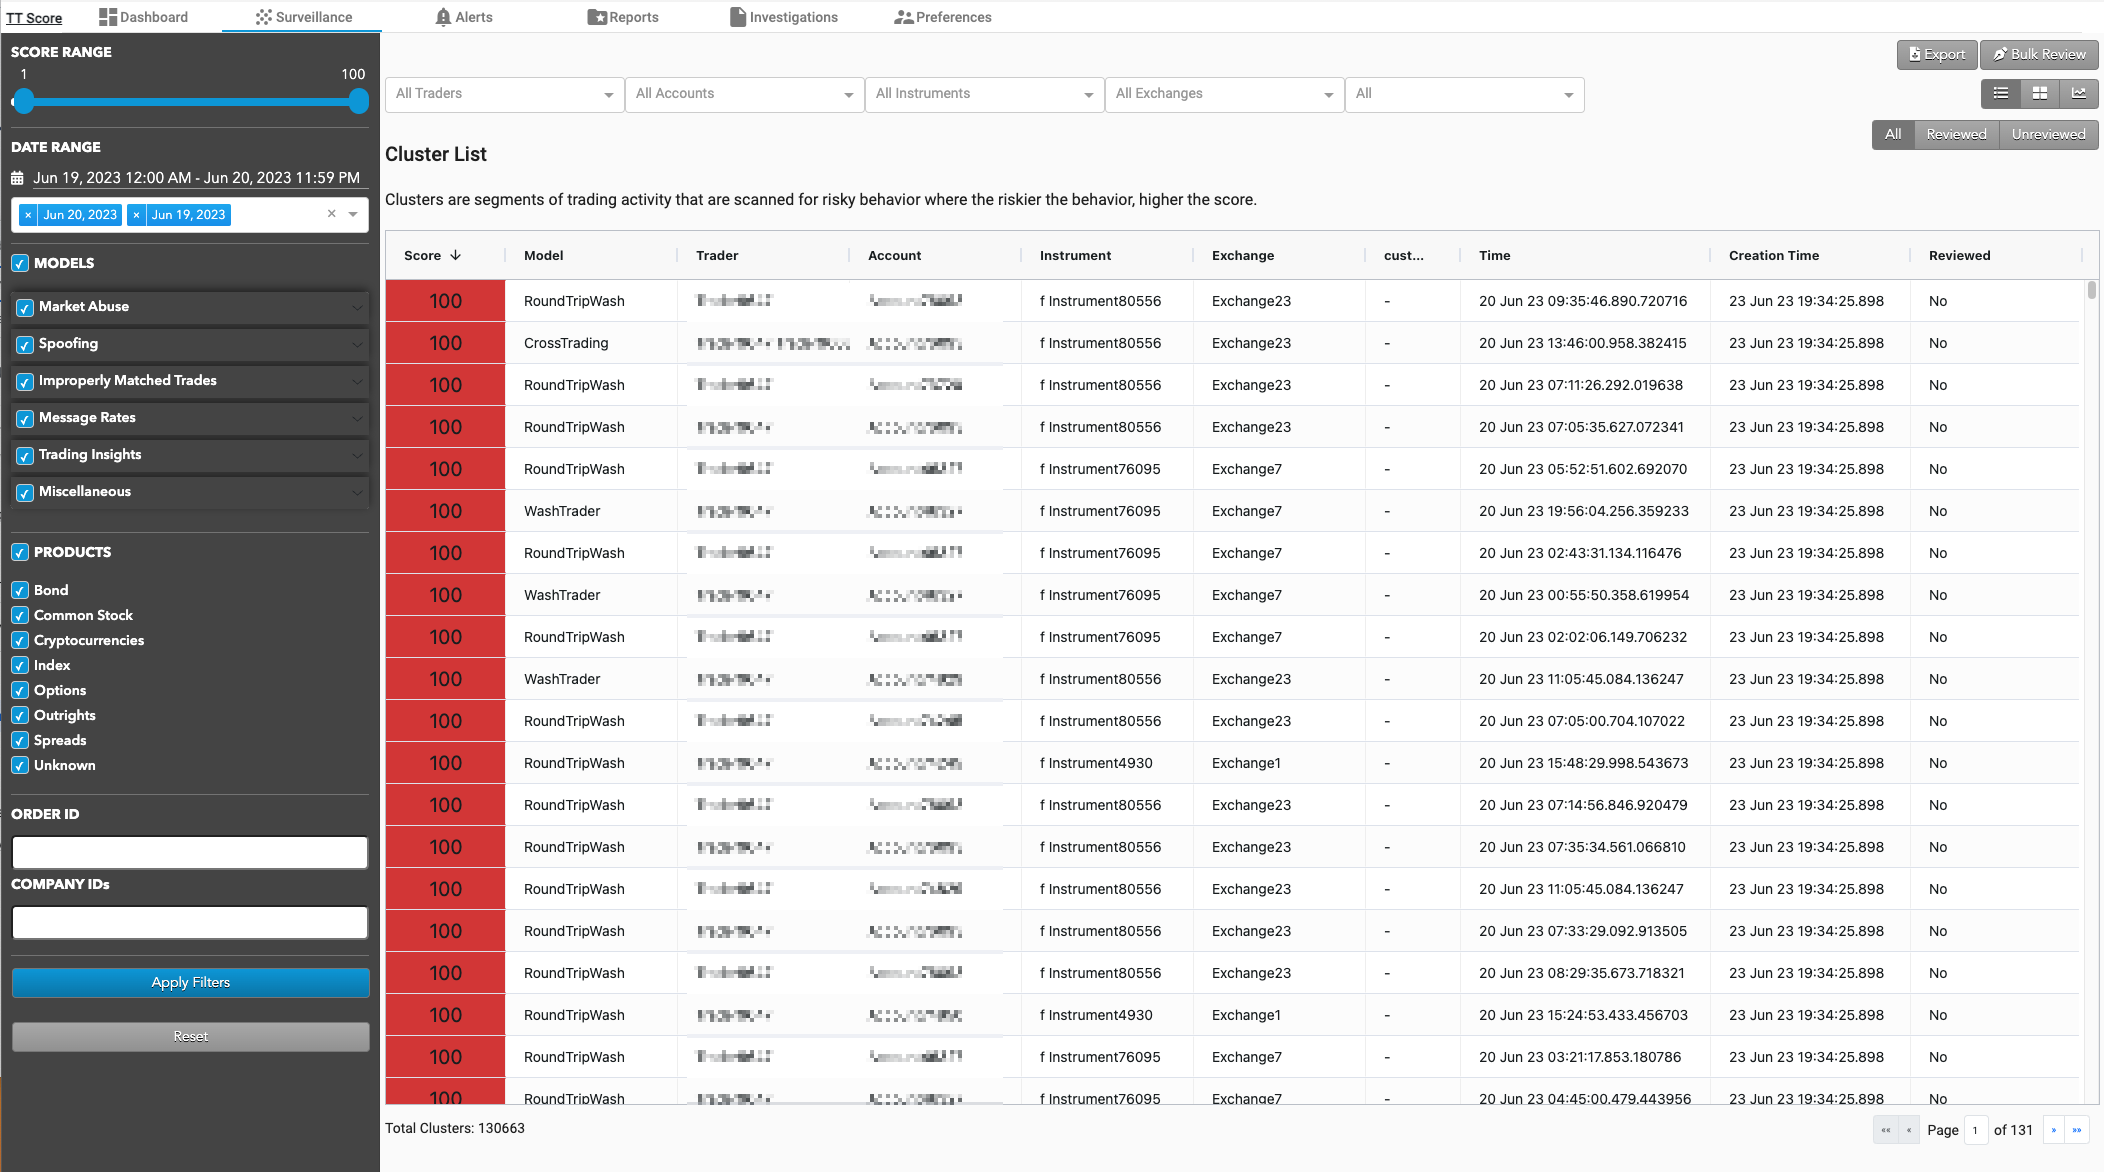Open the rightmost All filter dropdown
Screen dimensions: 2104x1172
1464,94
